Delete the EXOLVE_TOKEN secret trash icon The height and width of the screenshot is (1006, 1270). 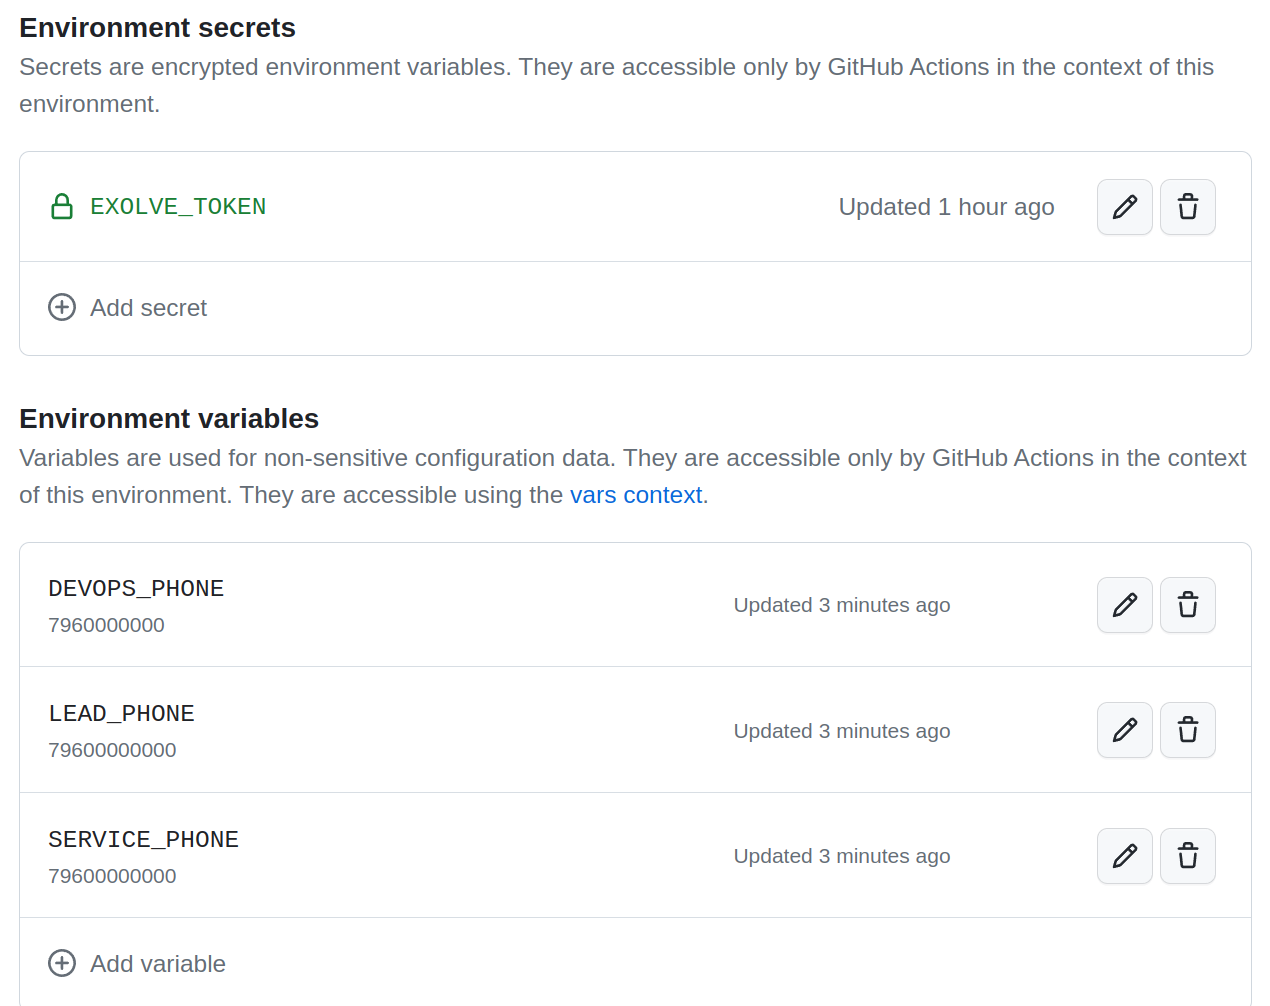[1187, 207]
